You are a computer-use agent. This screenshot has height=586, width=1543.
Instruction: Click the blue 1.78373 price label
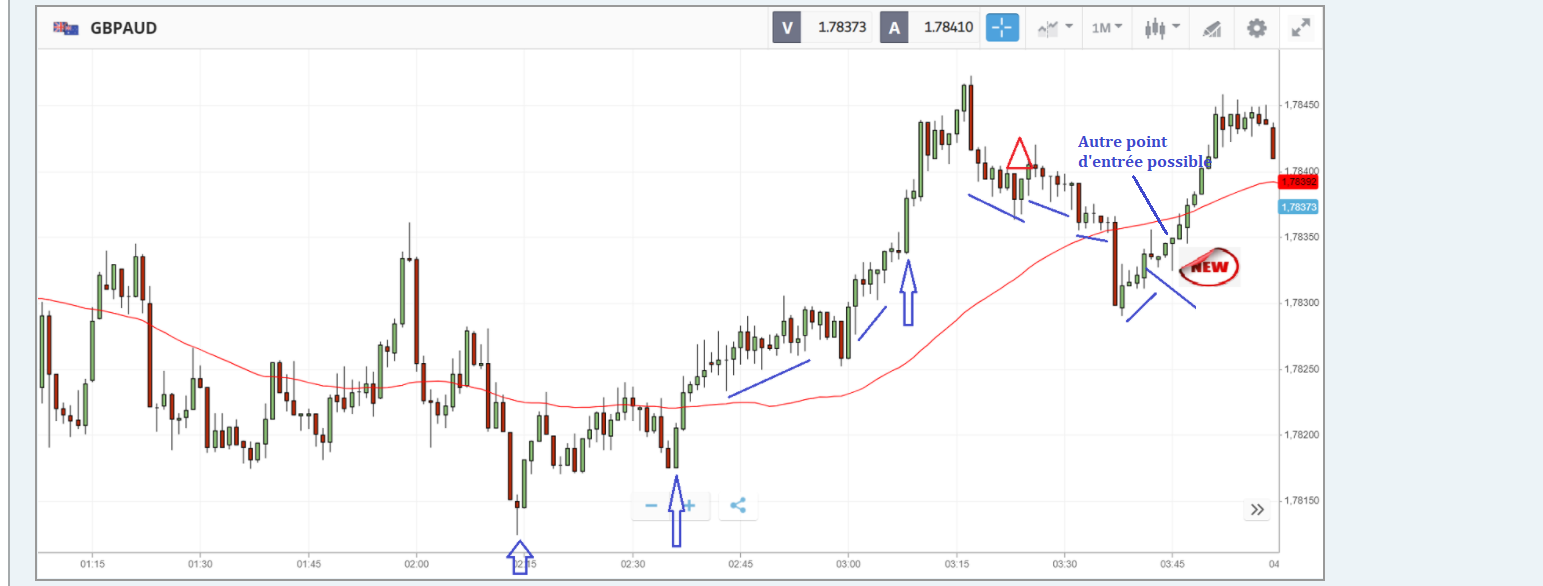tap(1298, 207)
